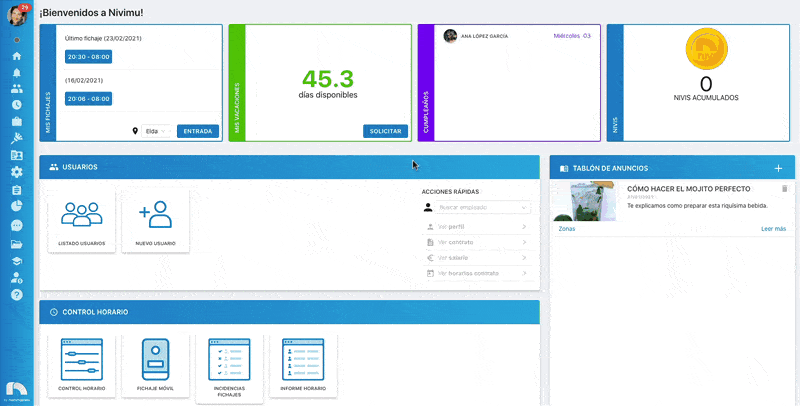Open the help question mark icon
Viewport: 800px width, 406px height.
tap(16, 295)
